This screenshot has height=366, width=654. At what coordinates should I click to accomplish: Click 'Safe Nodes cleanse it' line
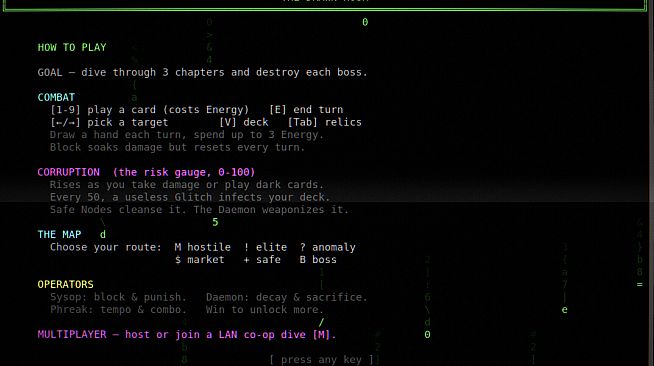pyautogui.click(x=199, y=210)
